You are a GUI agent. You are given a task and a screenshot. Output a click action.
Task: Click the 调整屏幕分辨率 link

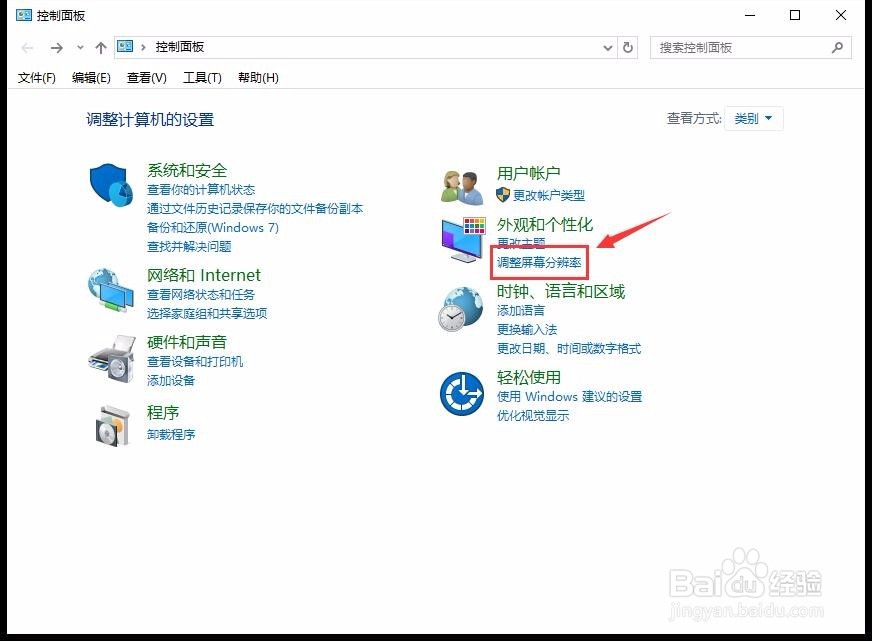pyautogui.click(x=539, y=262)
